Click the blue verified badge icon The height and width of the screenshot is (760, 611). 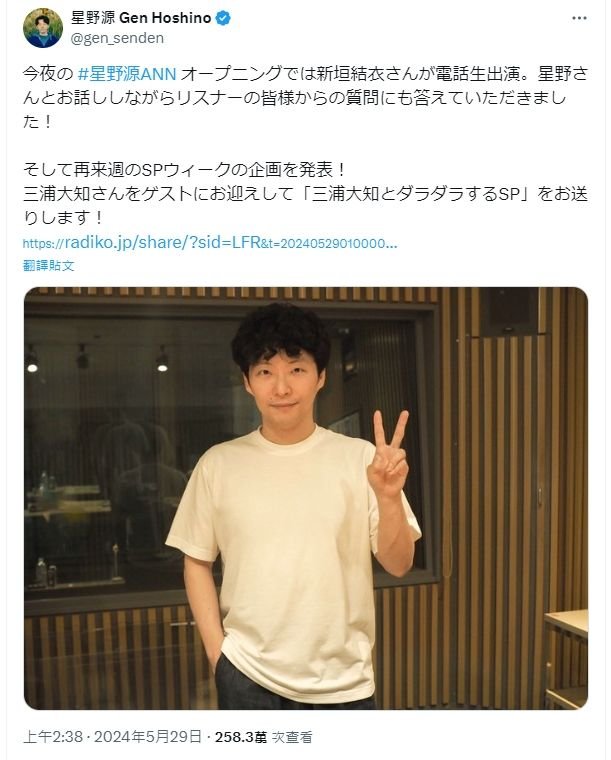click(x=223, y=18)
